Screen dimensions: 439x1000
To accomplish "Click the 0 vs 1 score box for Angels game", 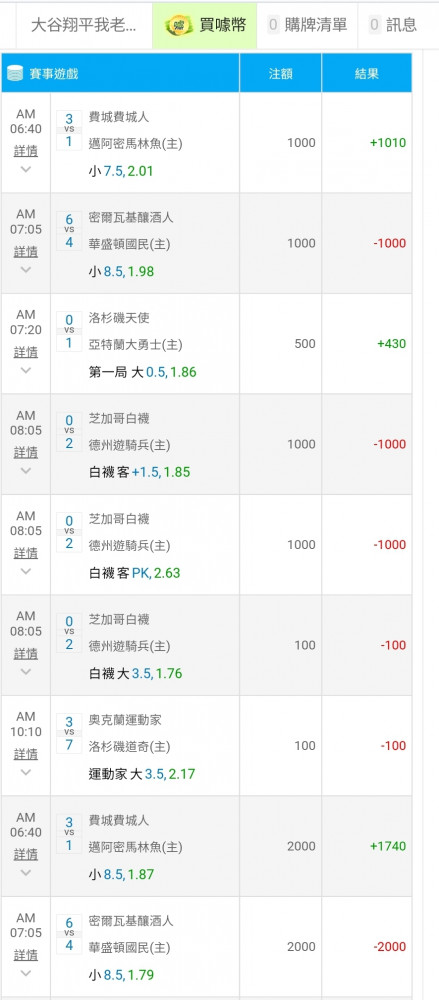I will pyautogui.click(x=69, y=331).
